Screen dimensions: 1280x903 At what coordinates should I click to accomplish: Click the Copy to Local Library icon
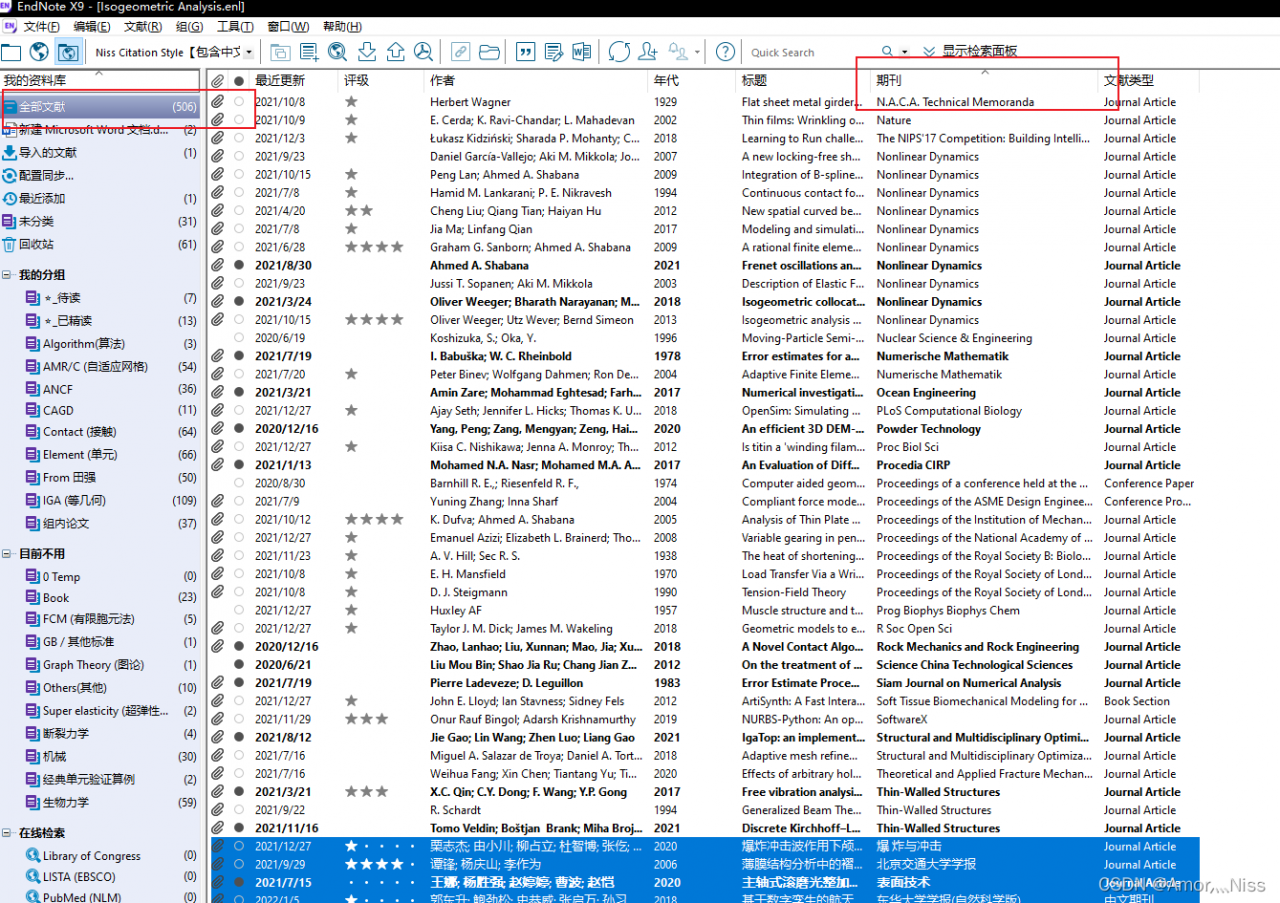pos(280,52)
